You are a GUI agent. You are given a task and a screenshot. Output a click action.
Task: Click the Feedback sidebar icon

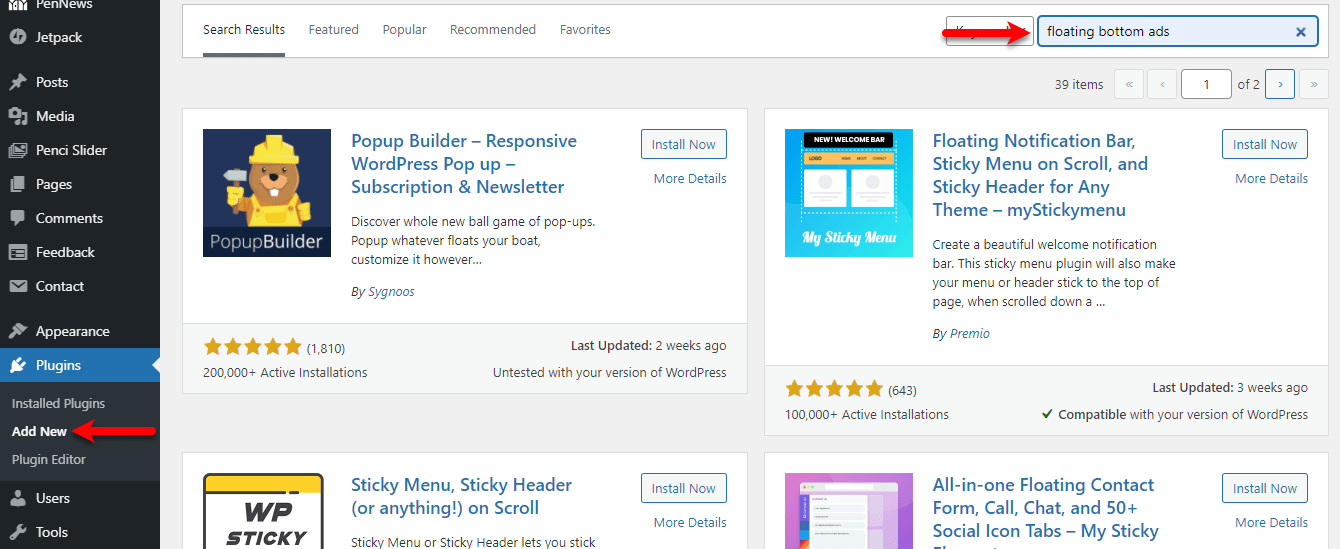pos(18,252)
